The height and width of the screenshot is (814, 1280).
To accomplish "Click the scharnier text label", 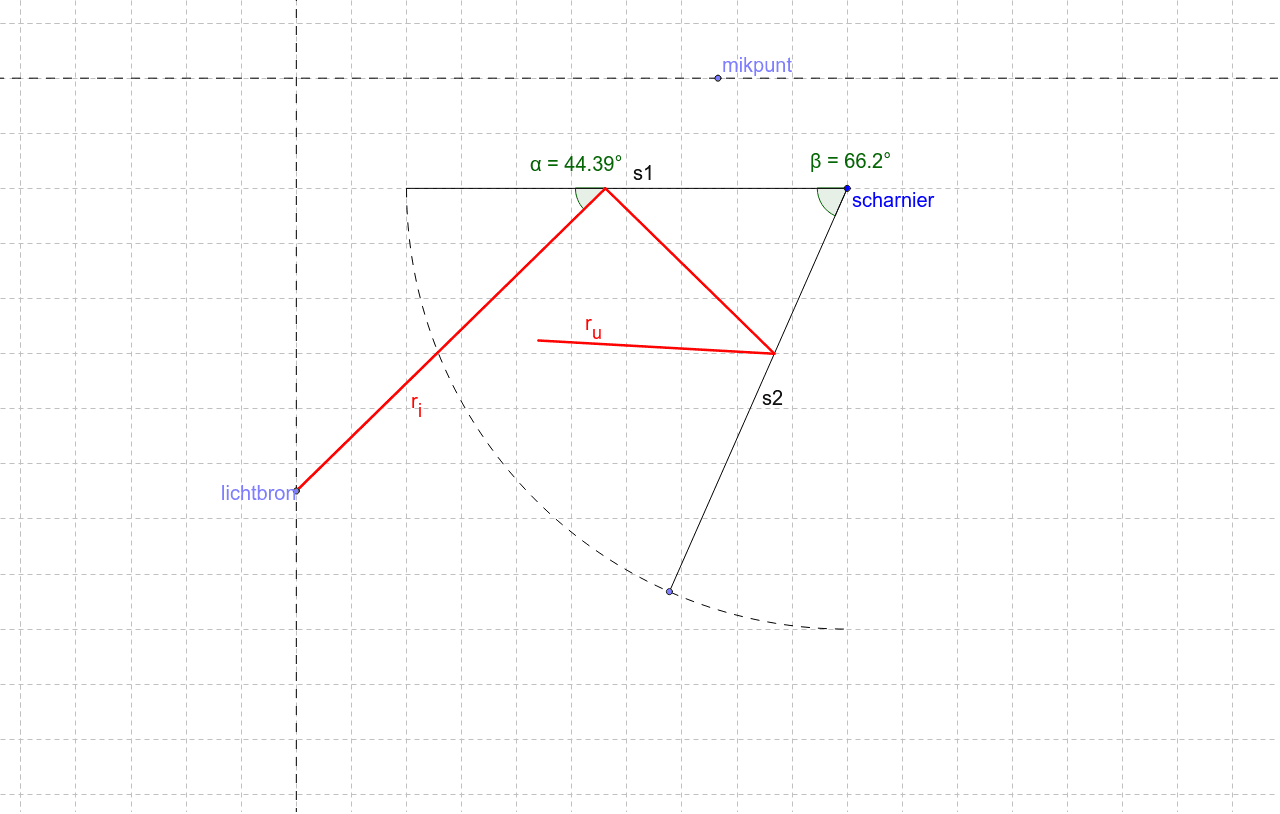I will (893, 200).
